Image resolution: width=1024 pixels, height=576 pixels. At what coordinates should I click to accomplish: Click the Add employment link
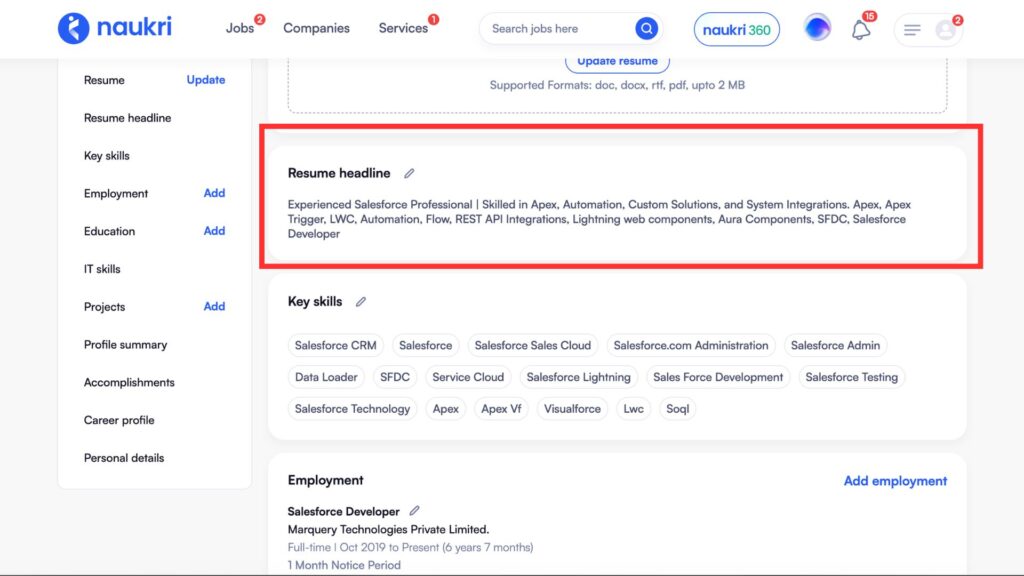(x=895, y=481)
